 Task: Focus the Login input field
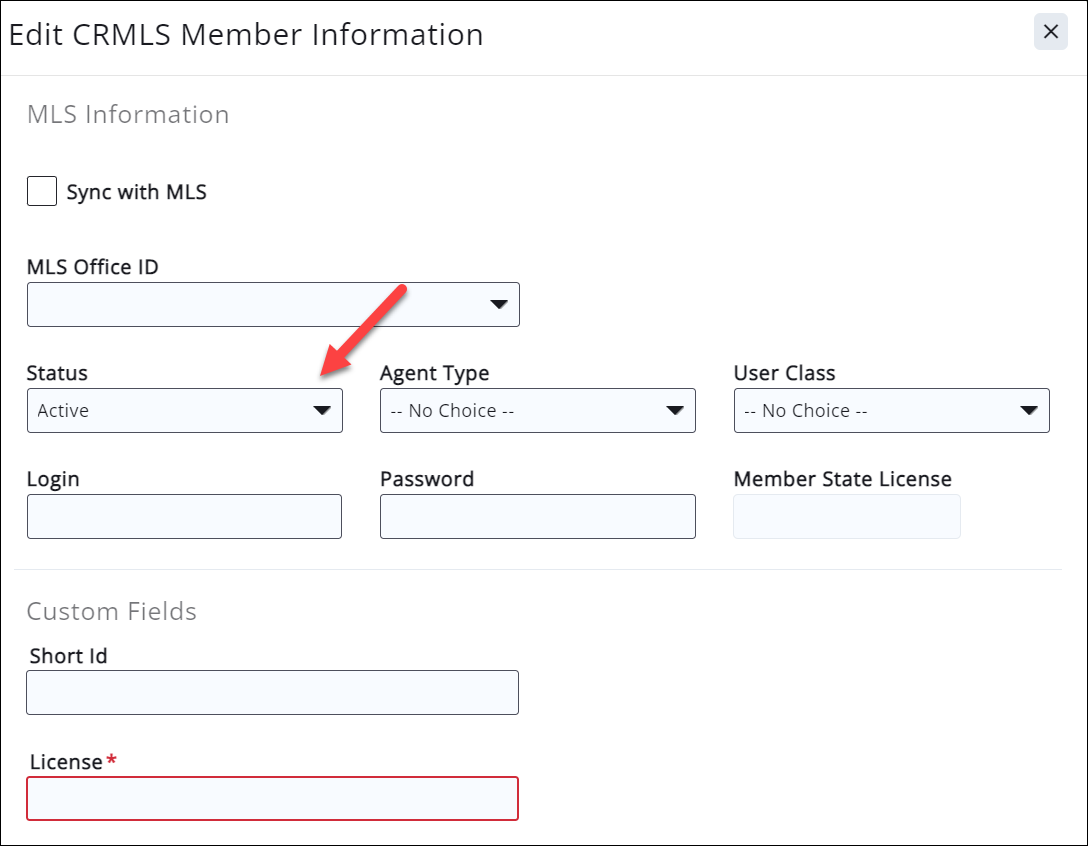(185, 516)
